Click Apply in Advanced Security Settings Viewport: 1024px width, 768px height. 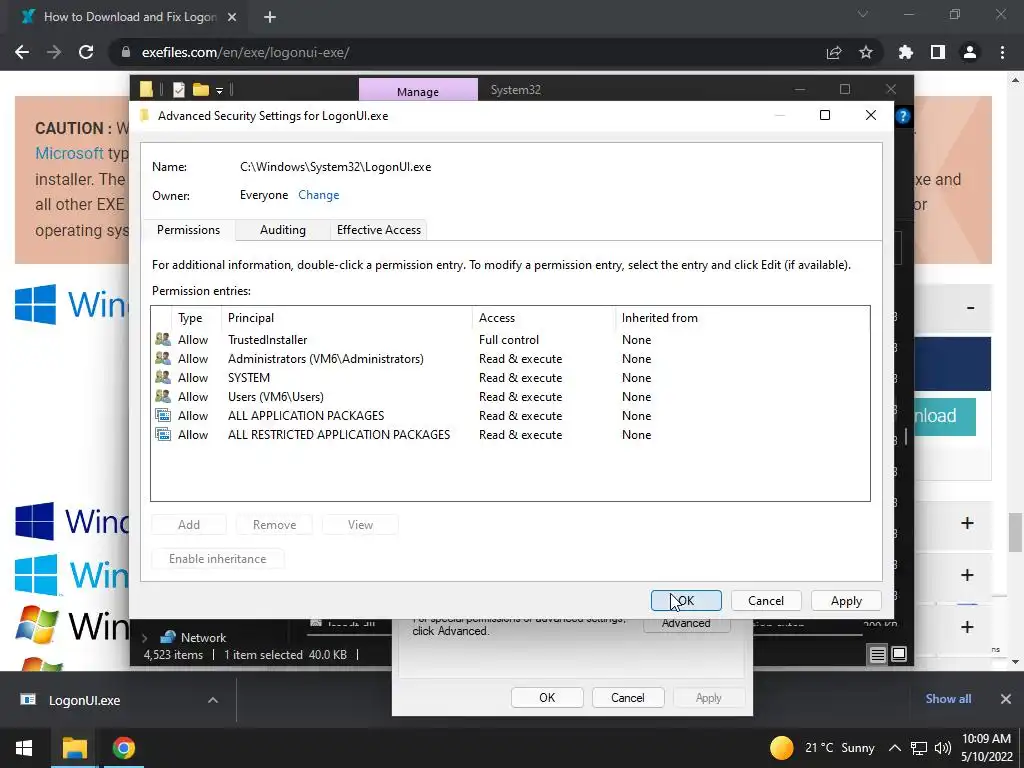[x=846, y=601]
